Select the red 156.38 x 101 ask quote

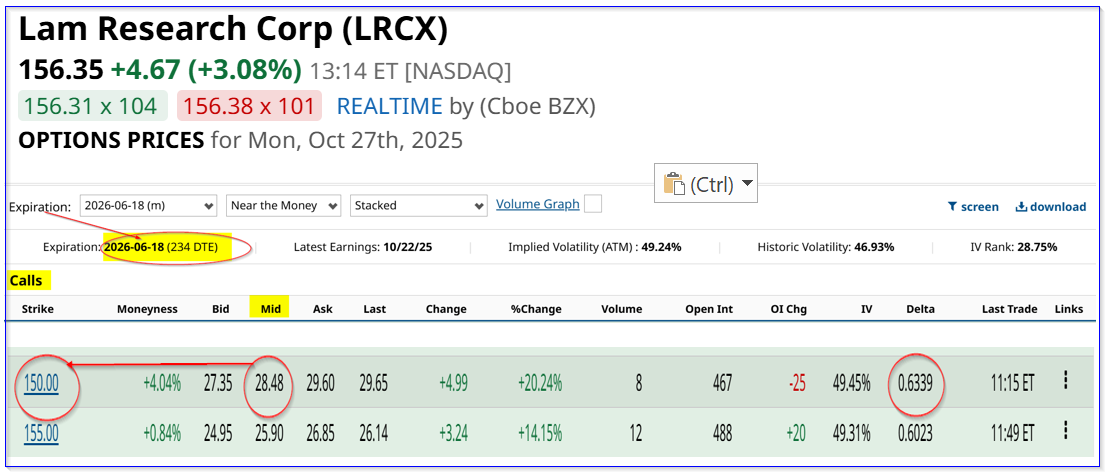pos(249,106)
